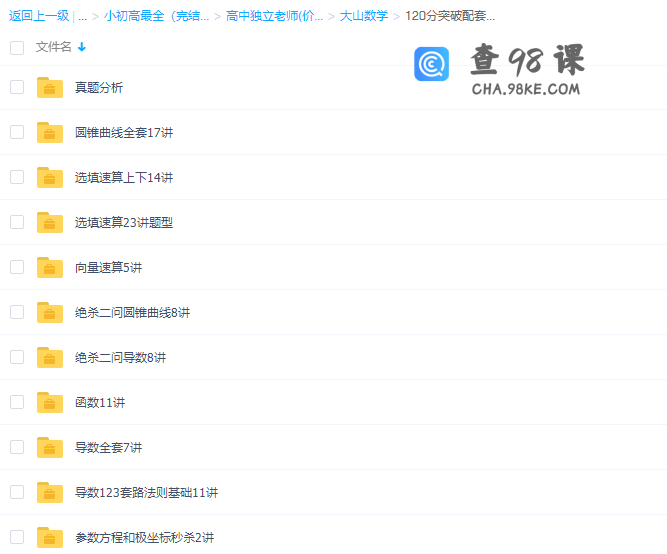Check the box for 选填速算23讲题型
Viewport: 667px width, 554px height.
[17, 222]
